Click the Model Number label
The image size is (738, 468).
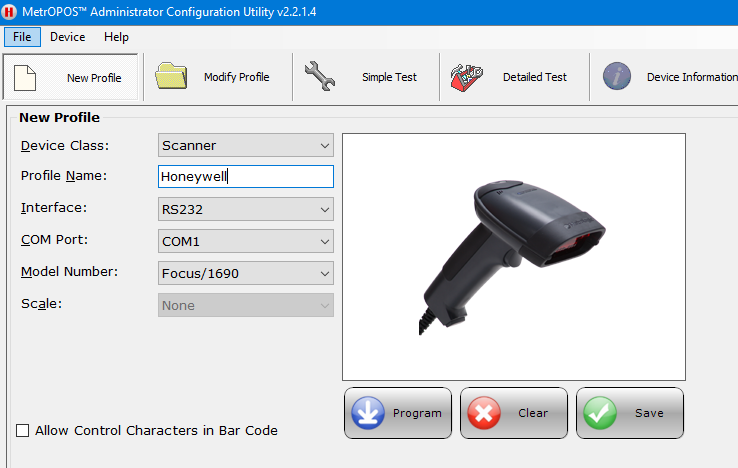coord(69,272)
